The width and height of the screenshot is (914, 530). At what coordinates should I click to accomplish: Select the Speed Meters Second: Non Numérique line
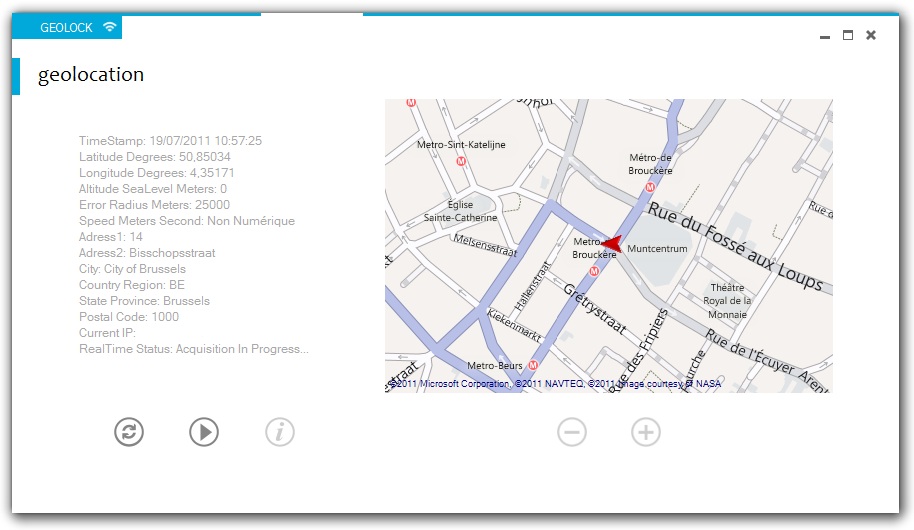187,221
